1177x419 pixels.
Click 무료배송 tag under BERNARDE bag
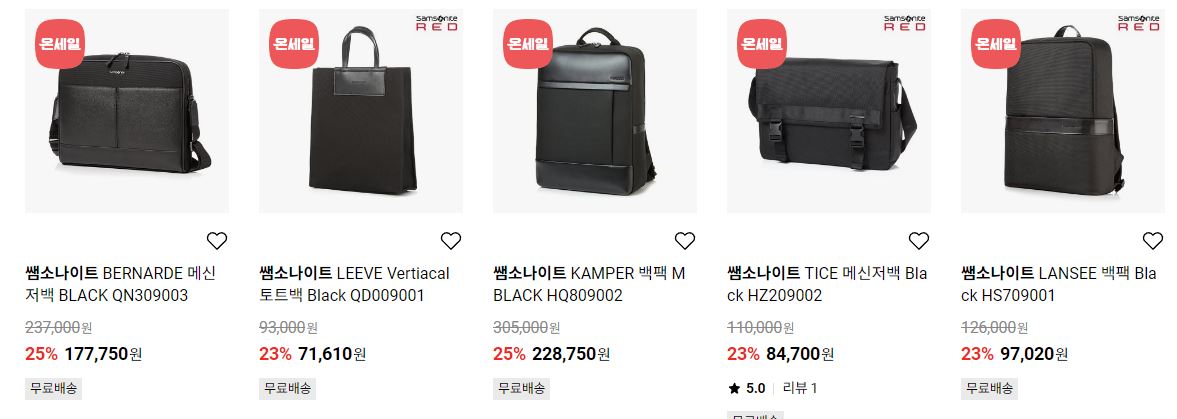(53, 388)
